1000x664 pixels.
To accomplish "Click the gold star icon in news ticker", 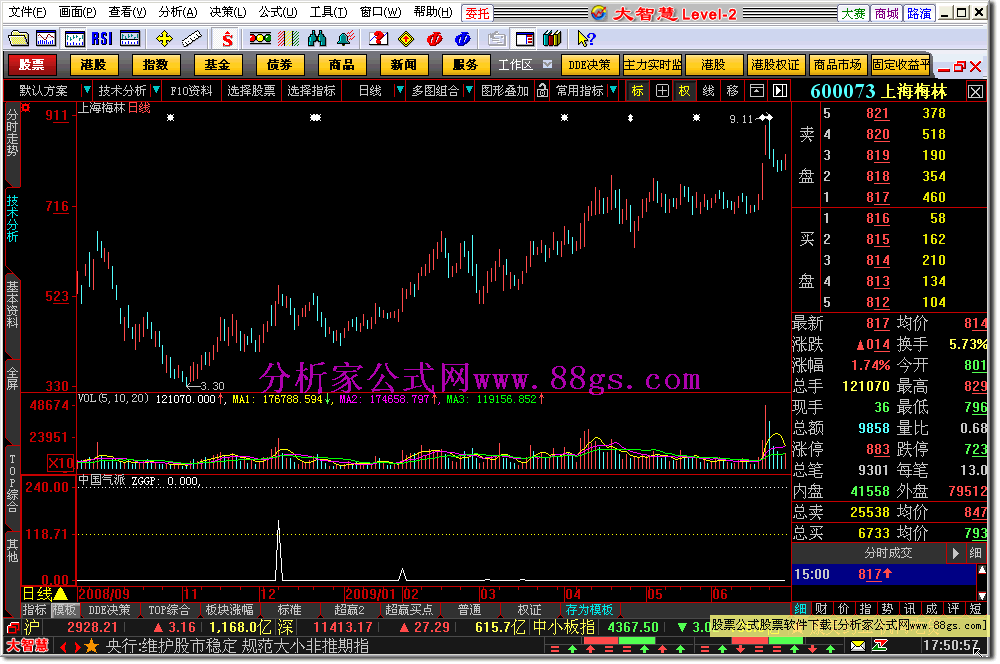I will coord(91,647).
